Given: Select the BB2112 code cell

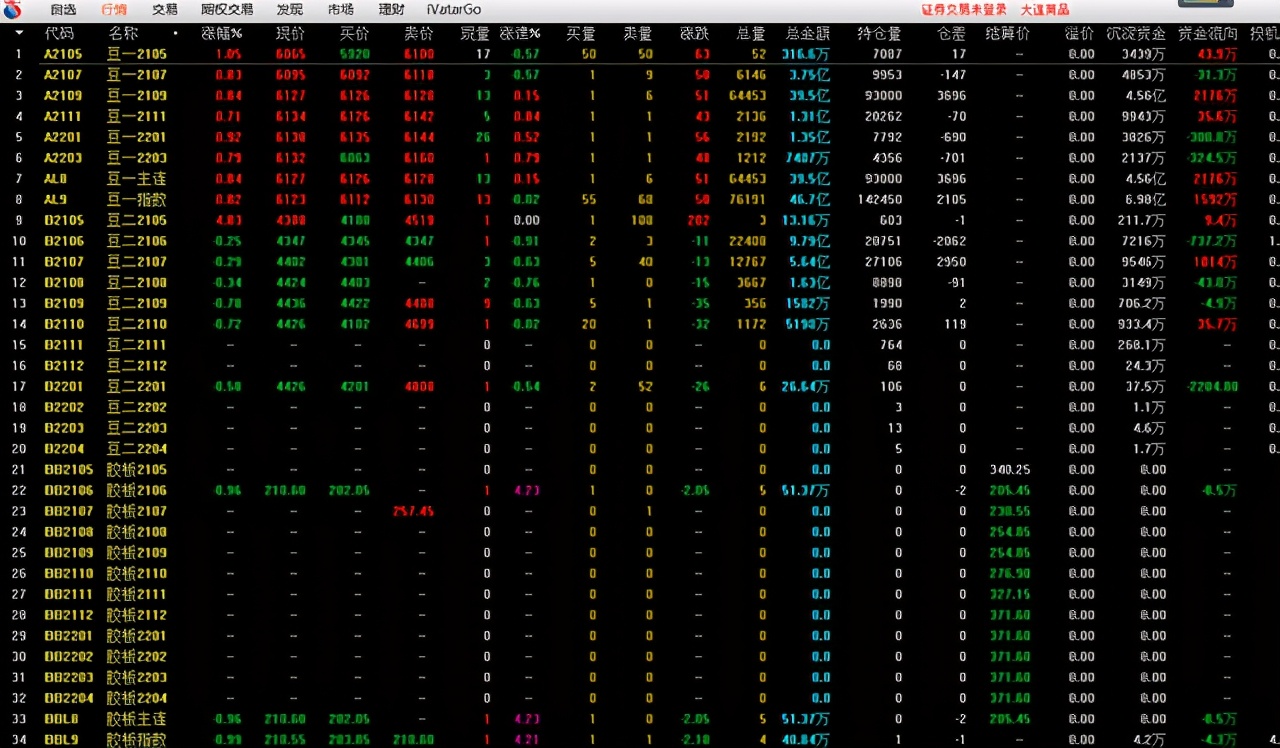Looking at the screenshot, I should click(x=68, y=615).
